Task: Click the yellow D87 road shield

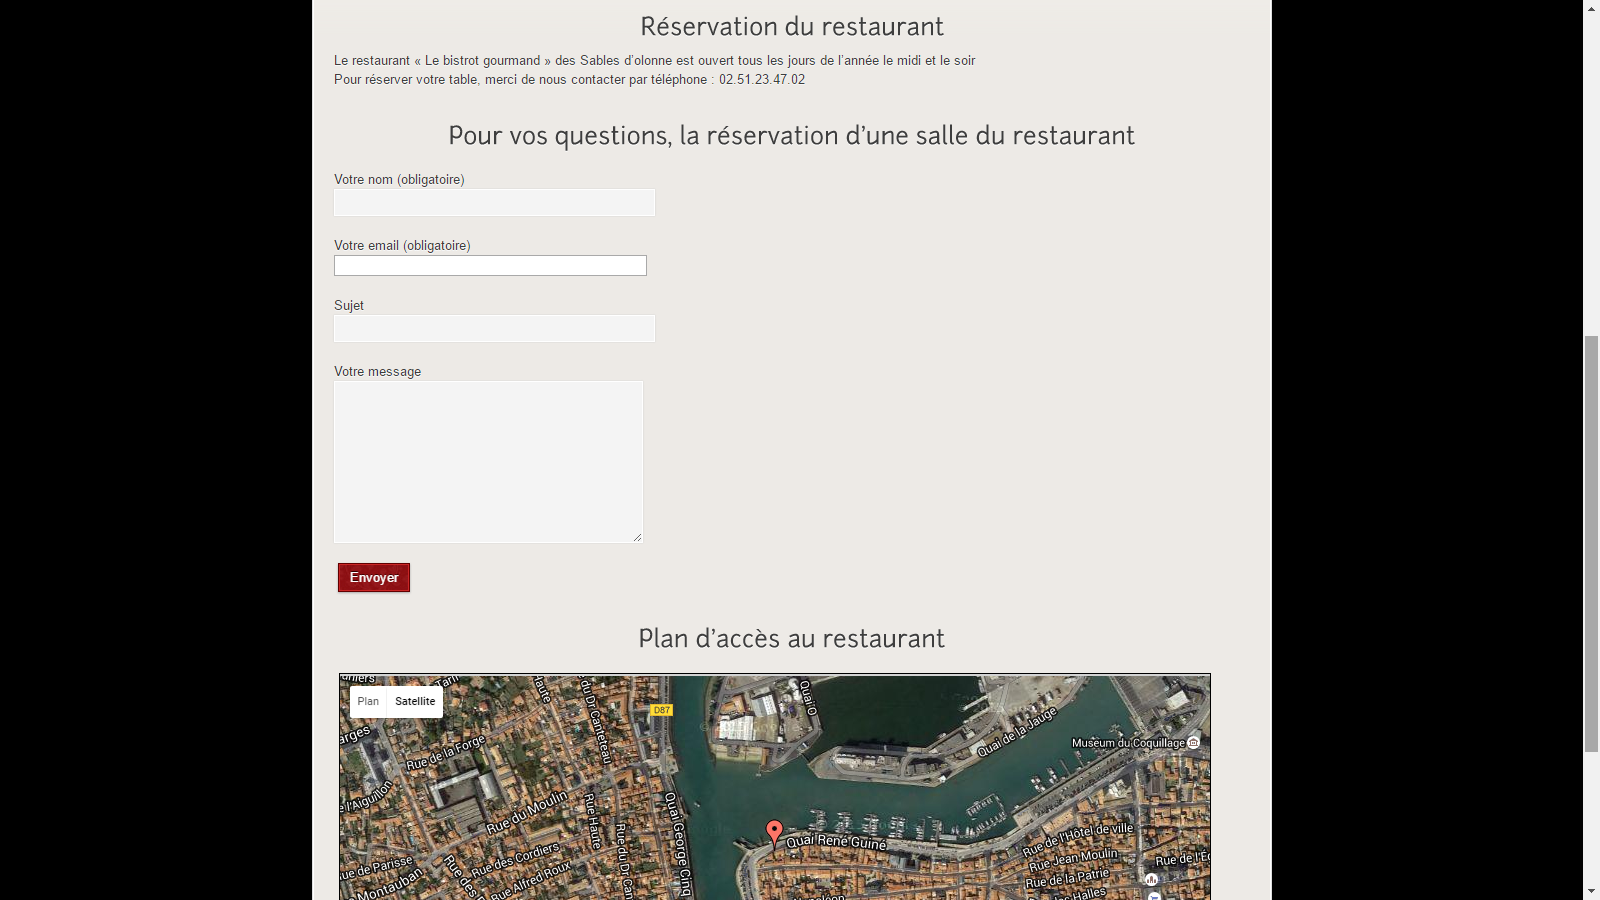Action: [x=661, y=710]
